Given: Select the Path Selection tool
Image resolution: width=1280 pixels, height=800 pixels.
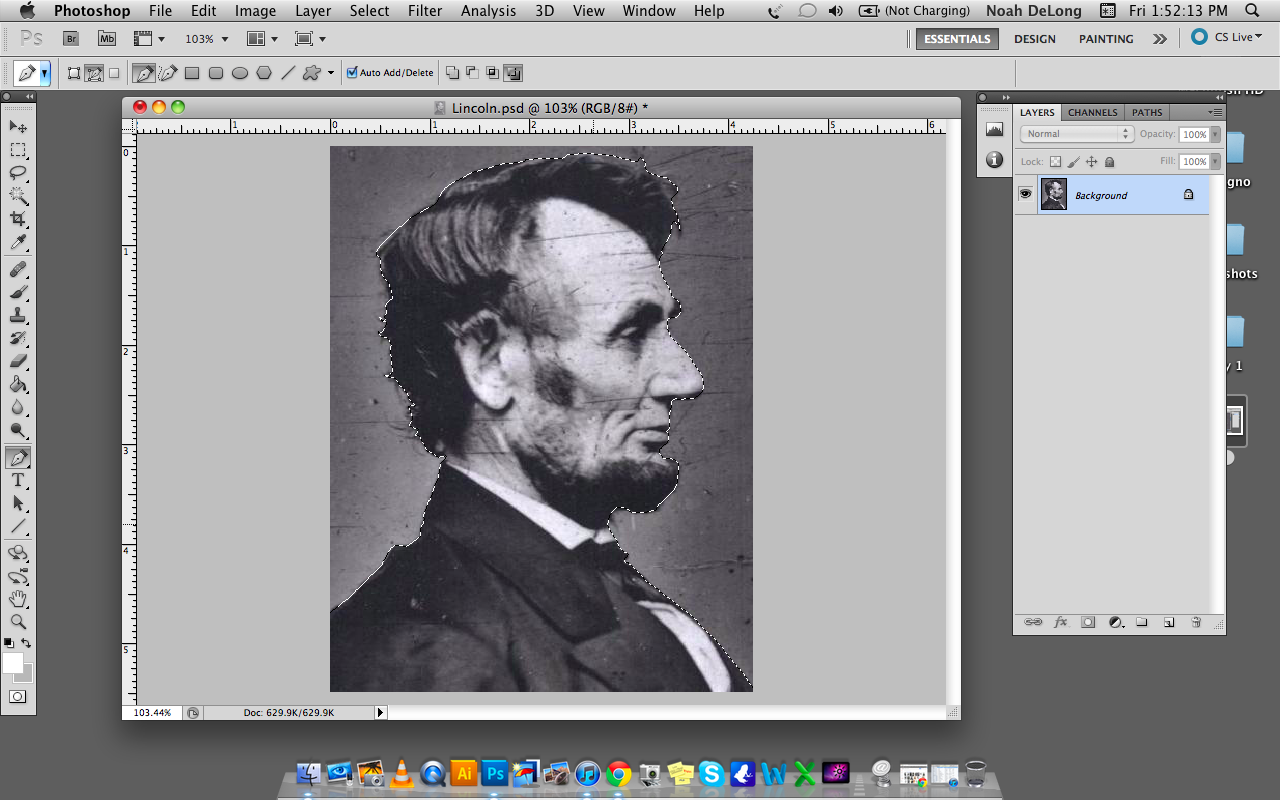Looking at the screenshot, I should 18,504.
